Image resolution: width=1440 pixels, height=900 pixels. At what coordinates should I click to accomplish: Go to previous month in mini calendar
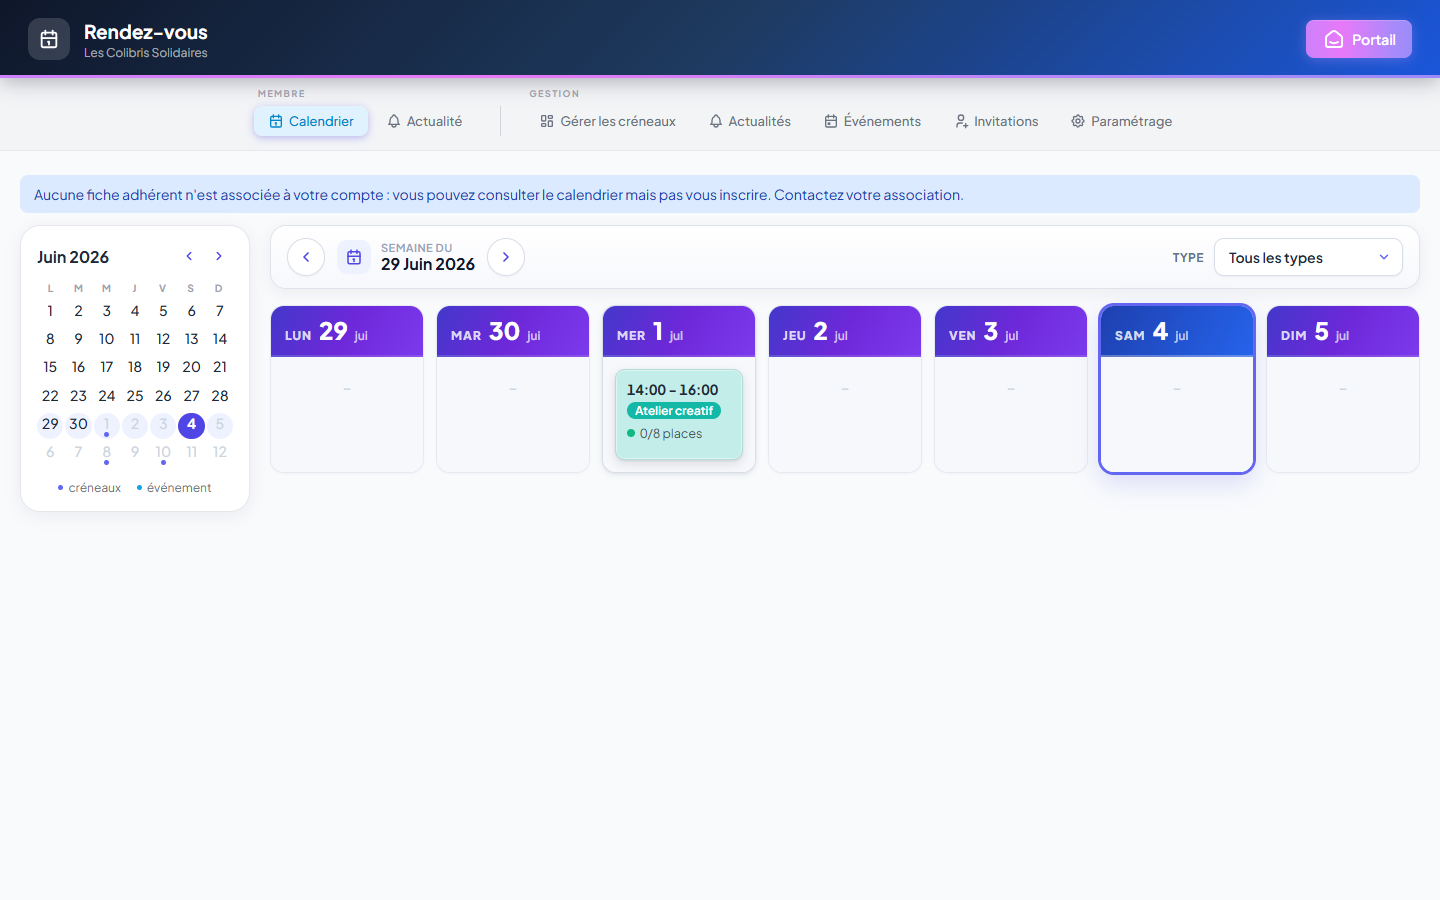coord(189,256)
